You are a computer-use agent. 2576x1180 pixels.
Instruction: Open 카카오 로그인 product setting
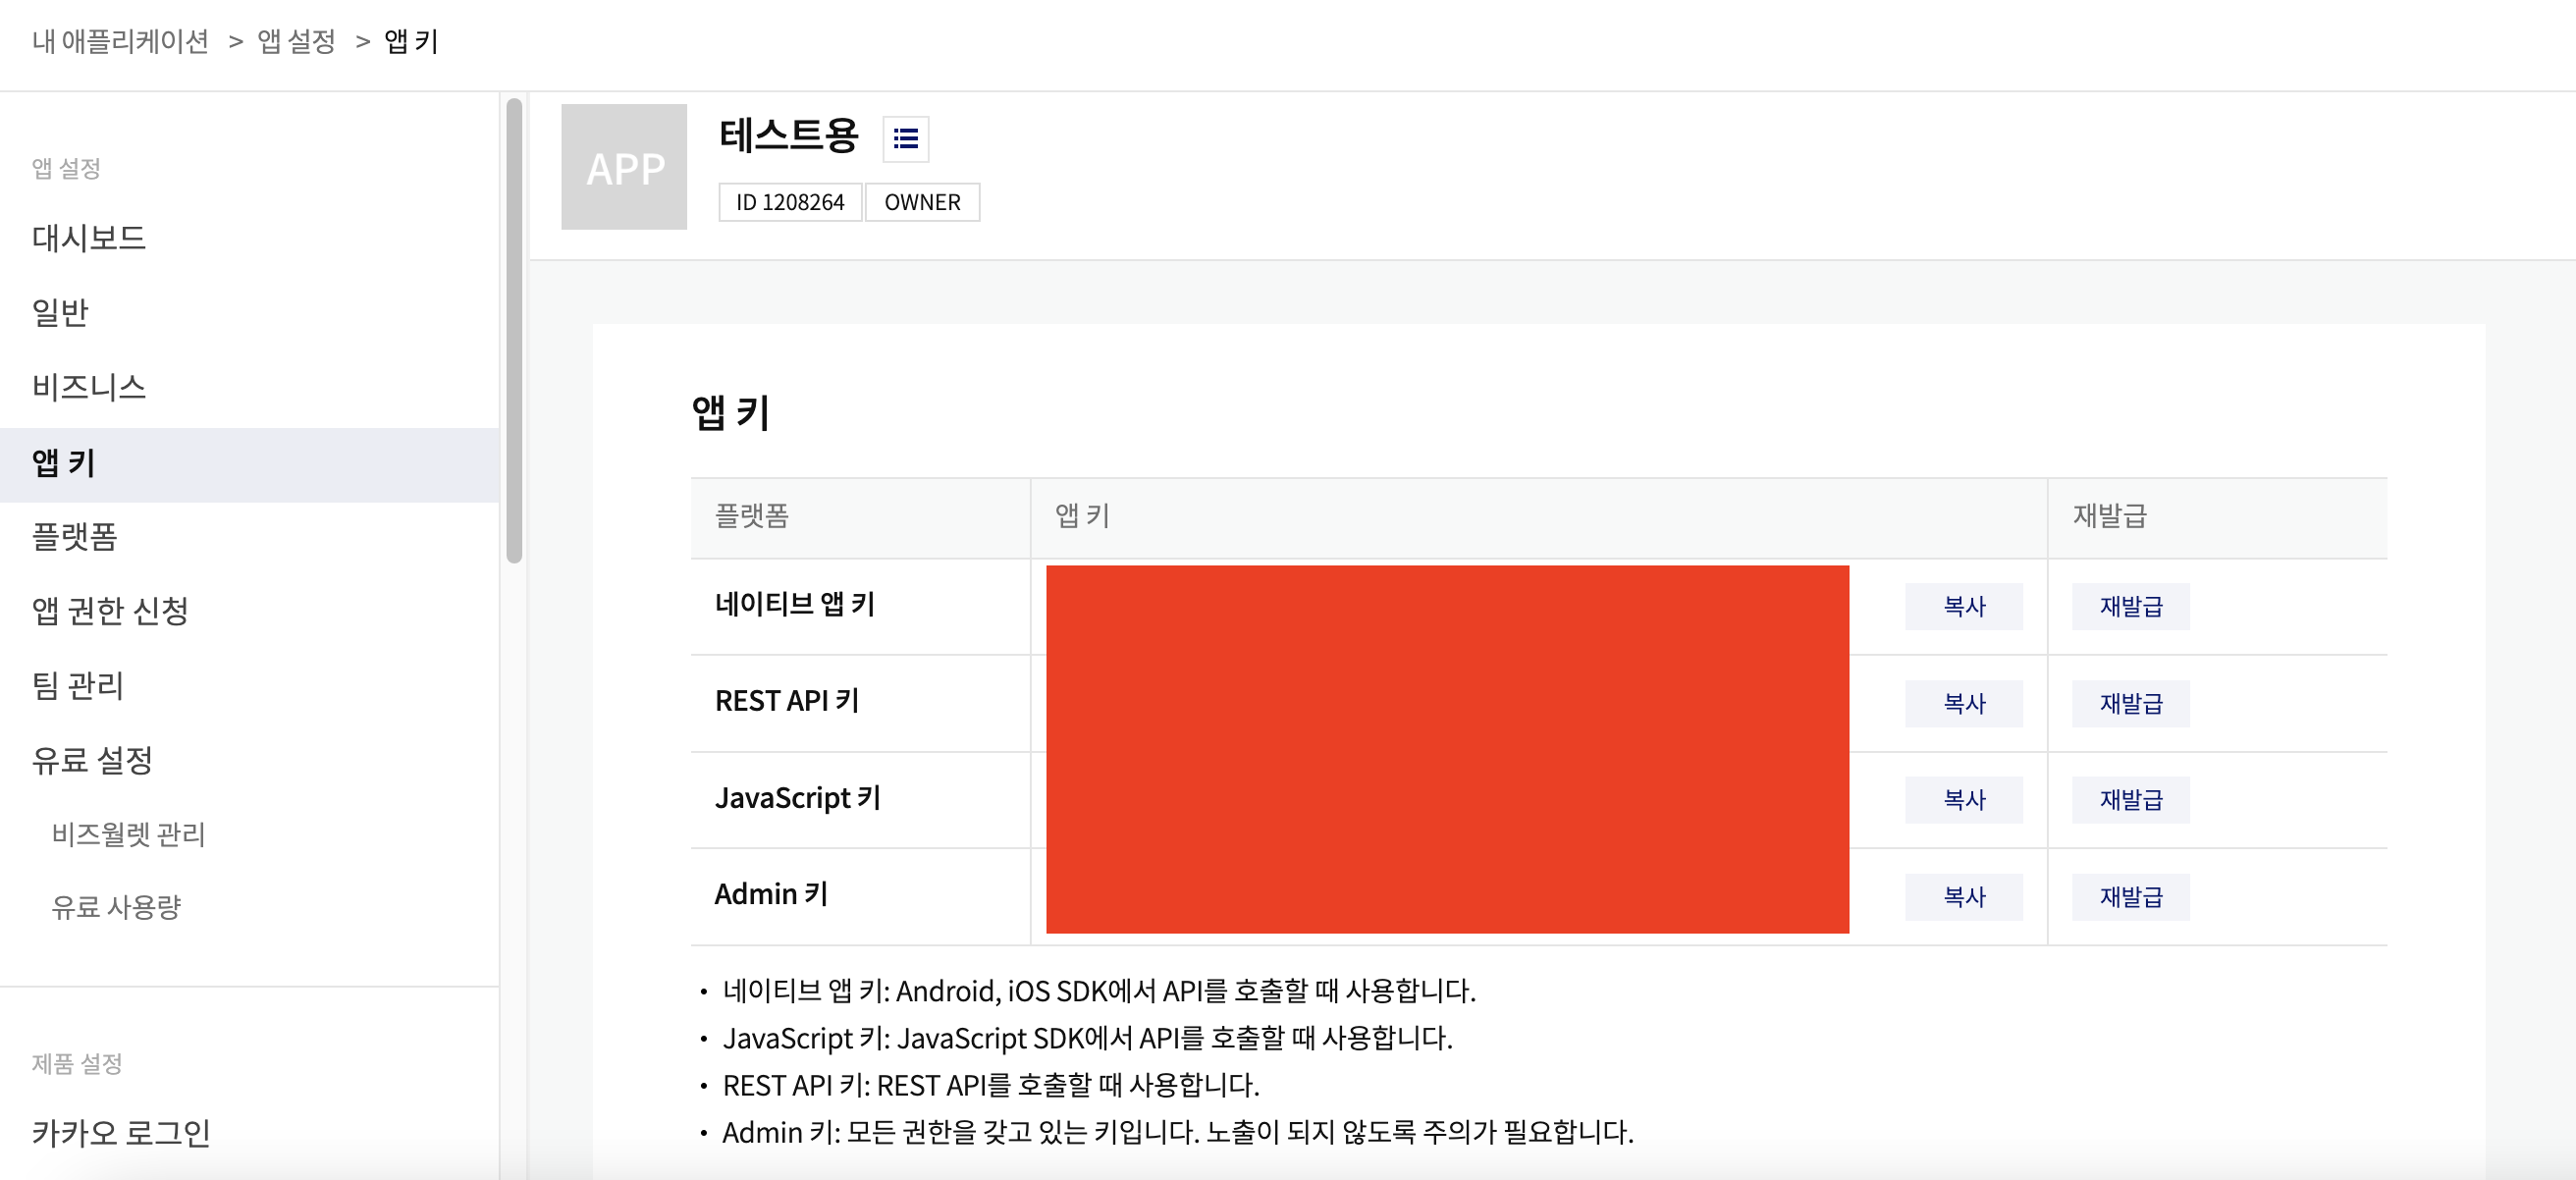point(121,1133)
